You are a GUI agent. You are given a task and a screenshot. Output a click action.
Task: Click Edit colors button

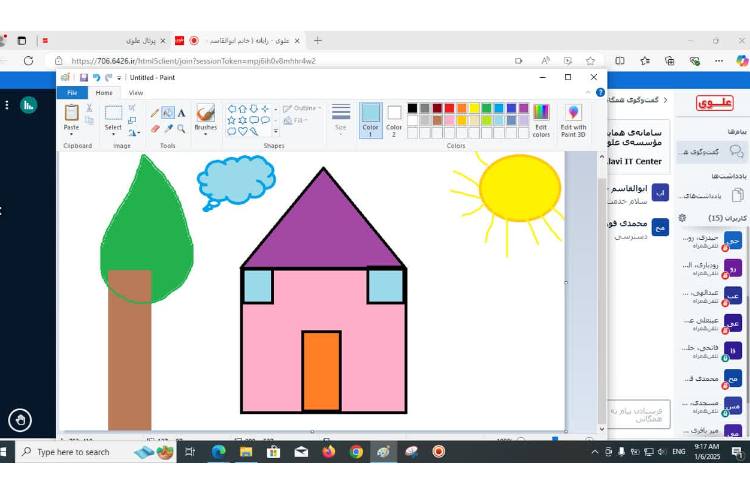tap(541, 120)
